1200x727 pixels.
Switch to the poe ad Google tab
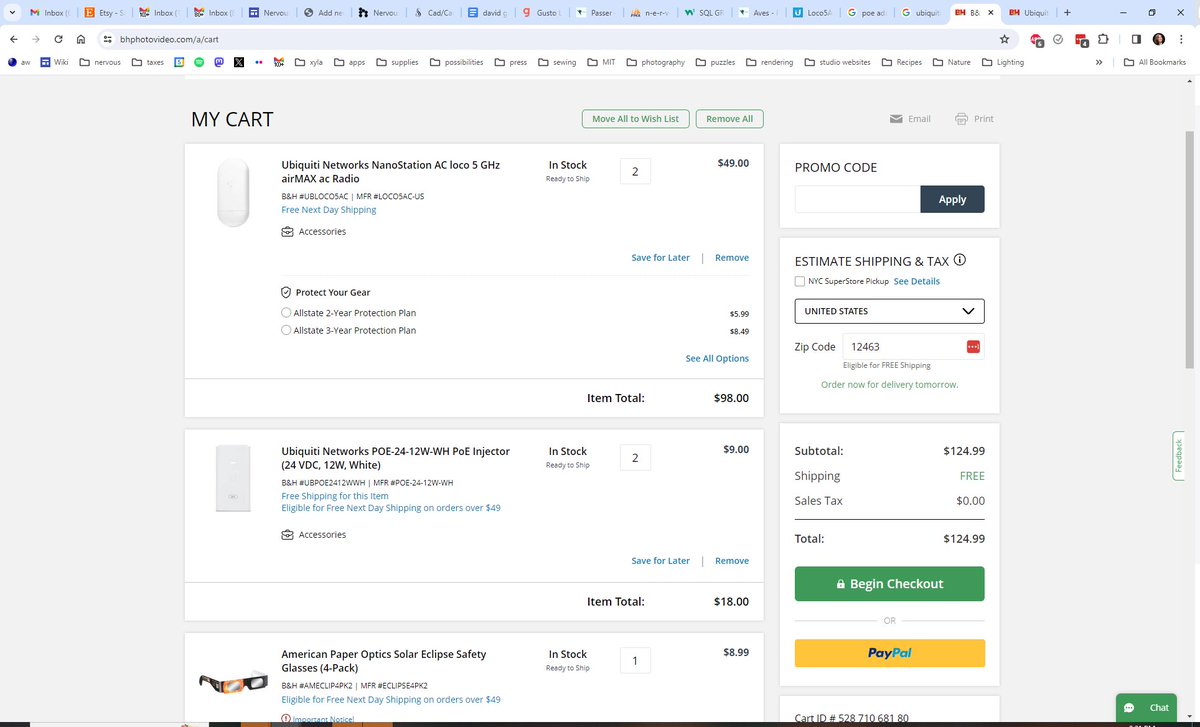click(x=865, y=13)
